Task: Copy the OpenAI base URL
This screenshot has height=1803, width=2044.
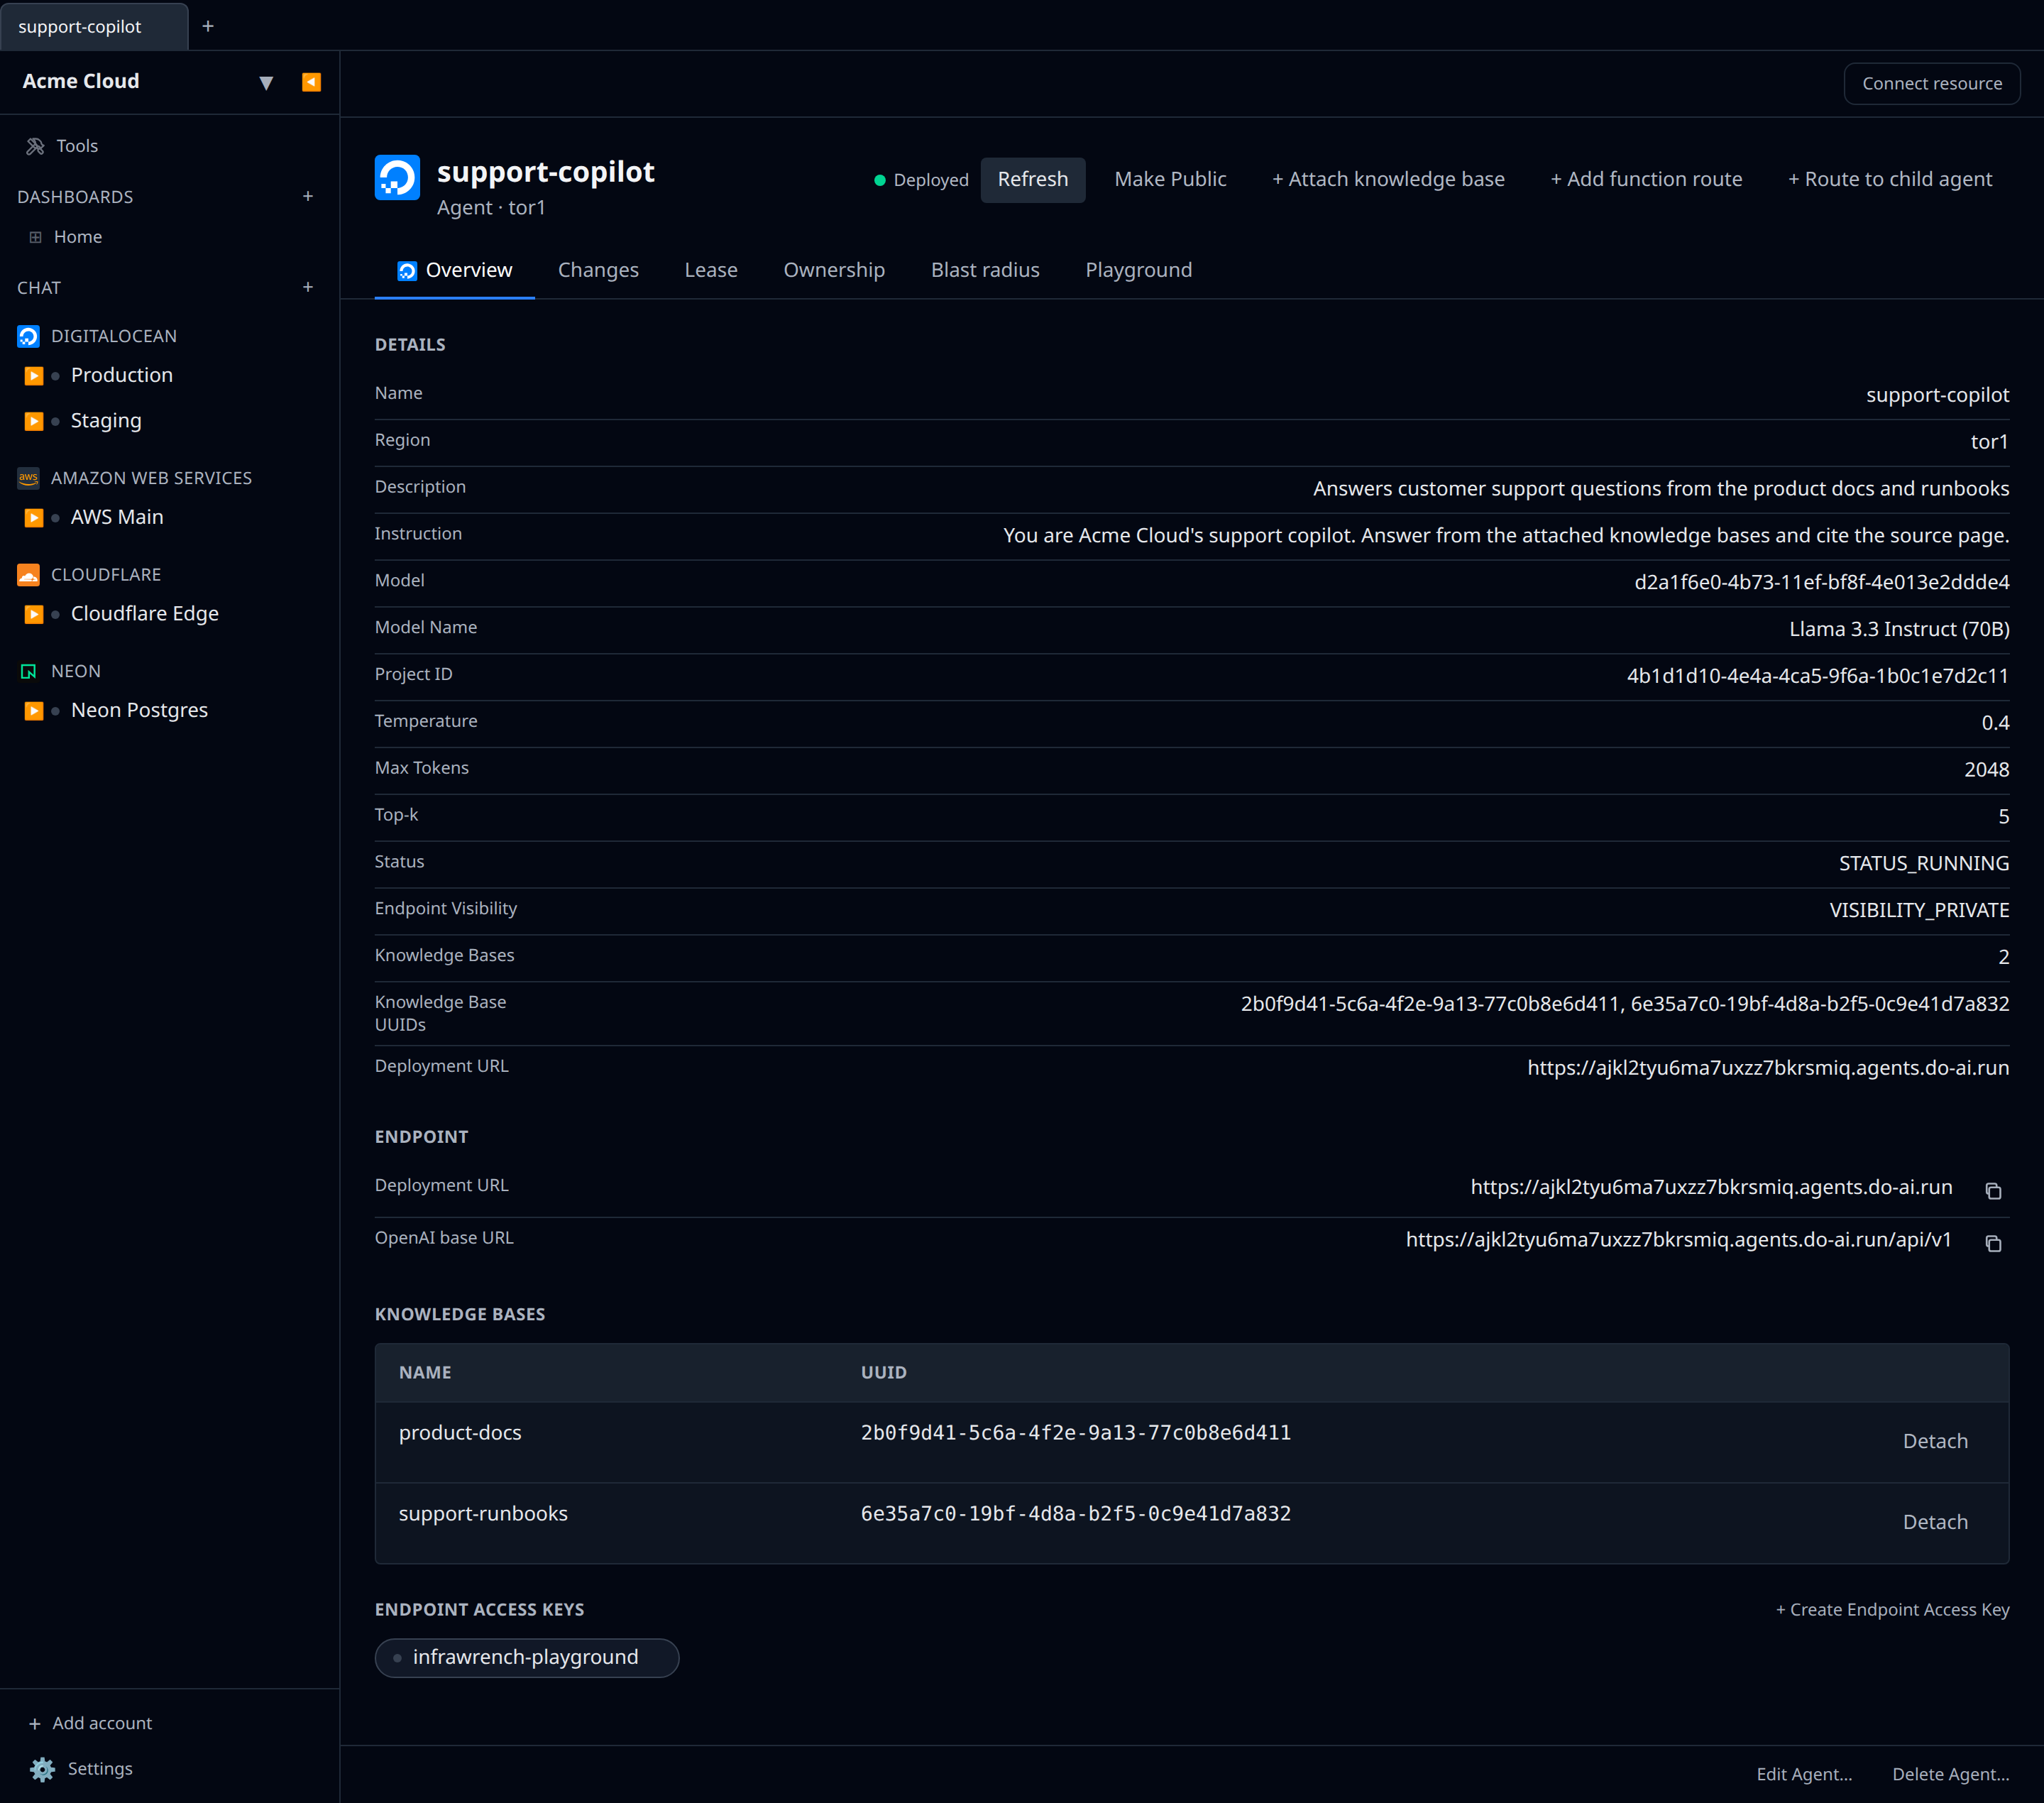Action: coord(1992,1243)
